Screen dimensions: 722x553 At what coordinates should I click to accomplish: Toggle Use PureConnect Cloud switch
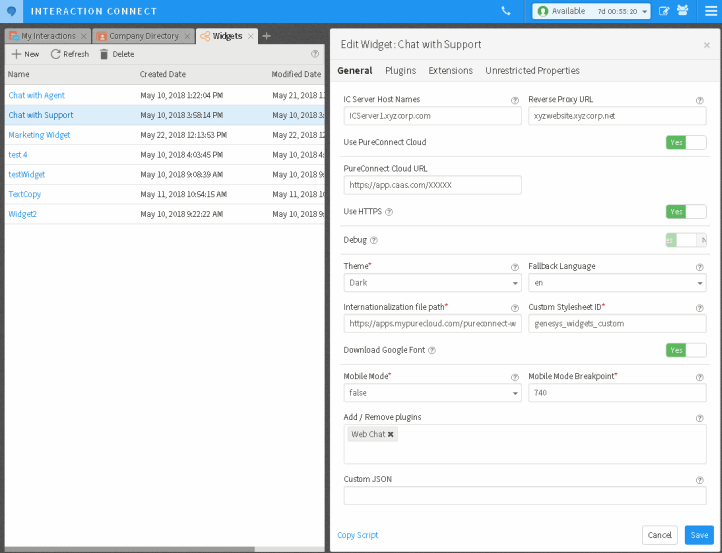coord(685,142)
